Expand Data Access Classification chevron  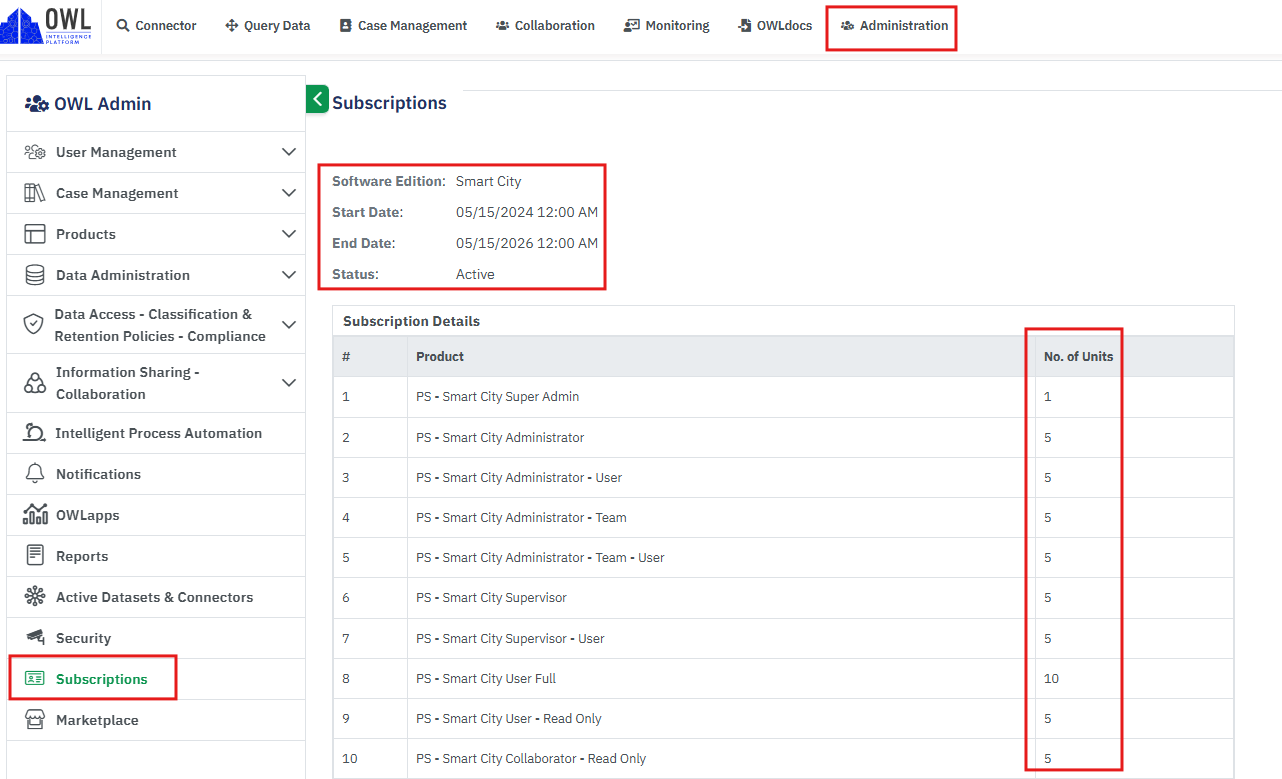click(289, 325)
